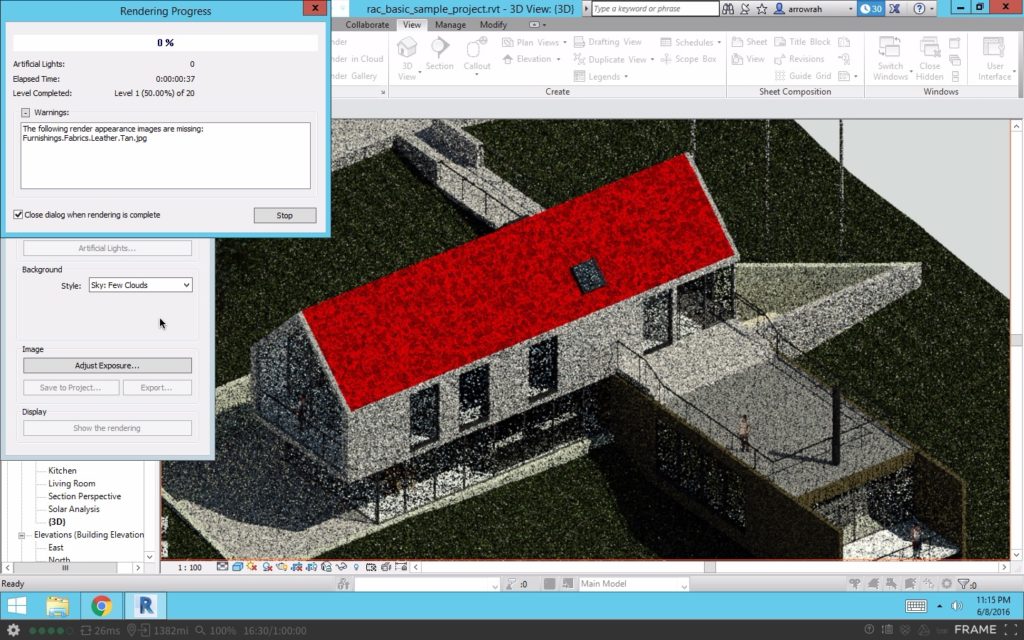Screen dimensions: 1024x640
Task: Select Solar Analysis in the project browser
Action: [74, 509]
